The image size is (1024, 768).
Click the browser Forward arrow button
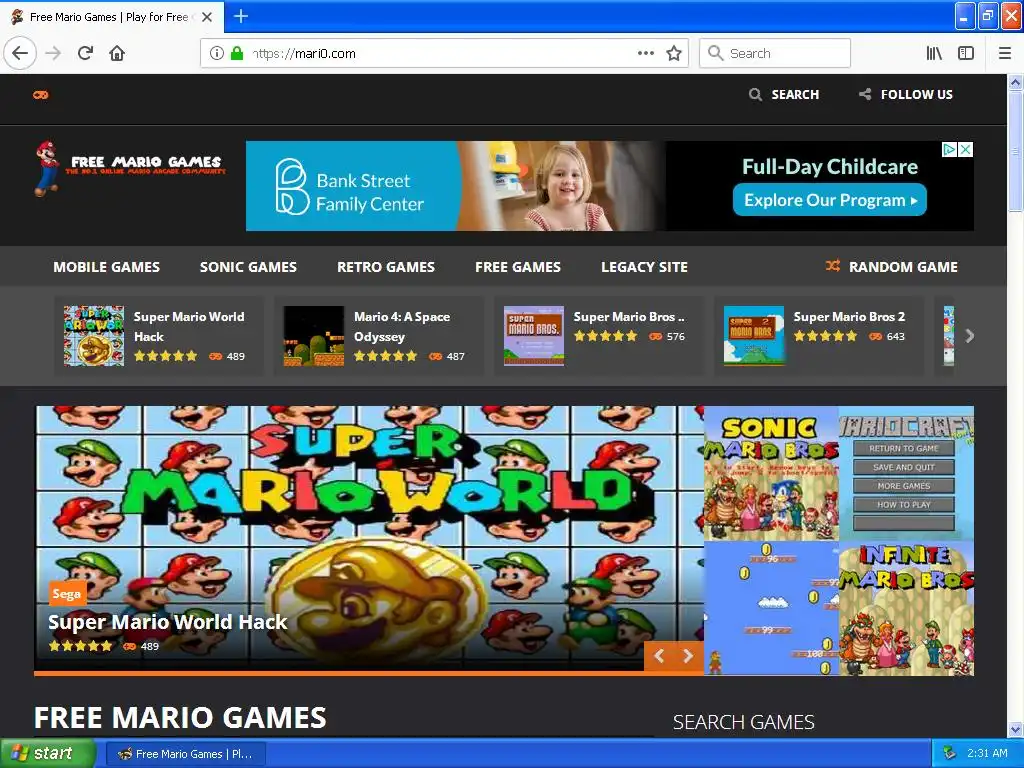(x=53, y=53)
